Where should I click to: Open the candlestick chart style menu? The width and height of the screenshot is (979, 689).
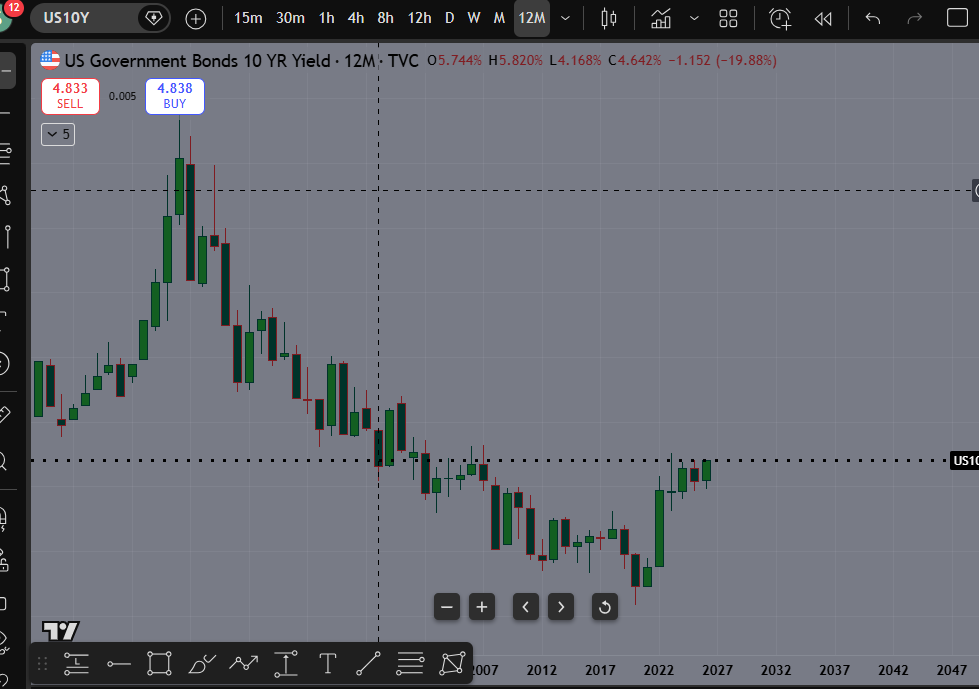(609, 18)
